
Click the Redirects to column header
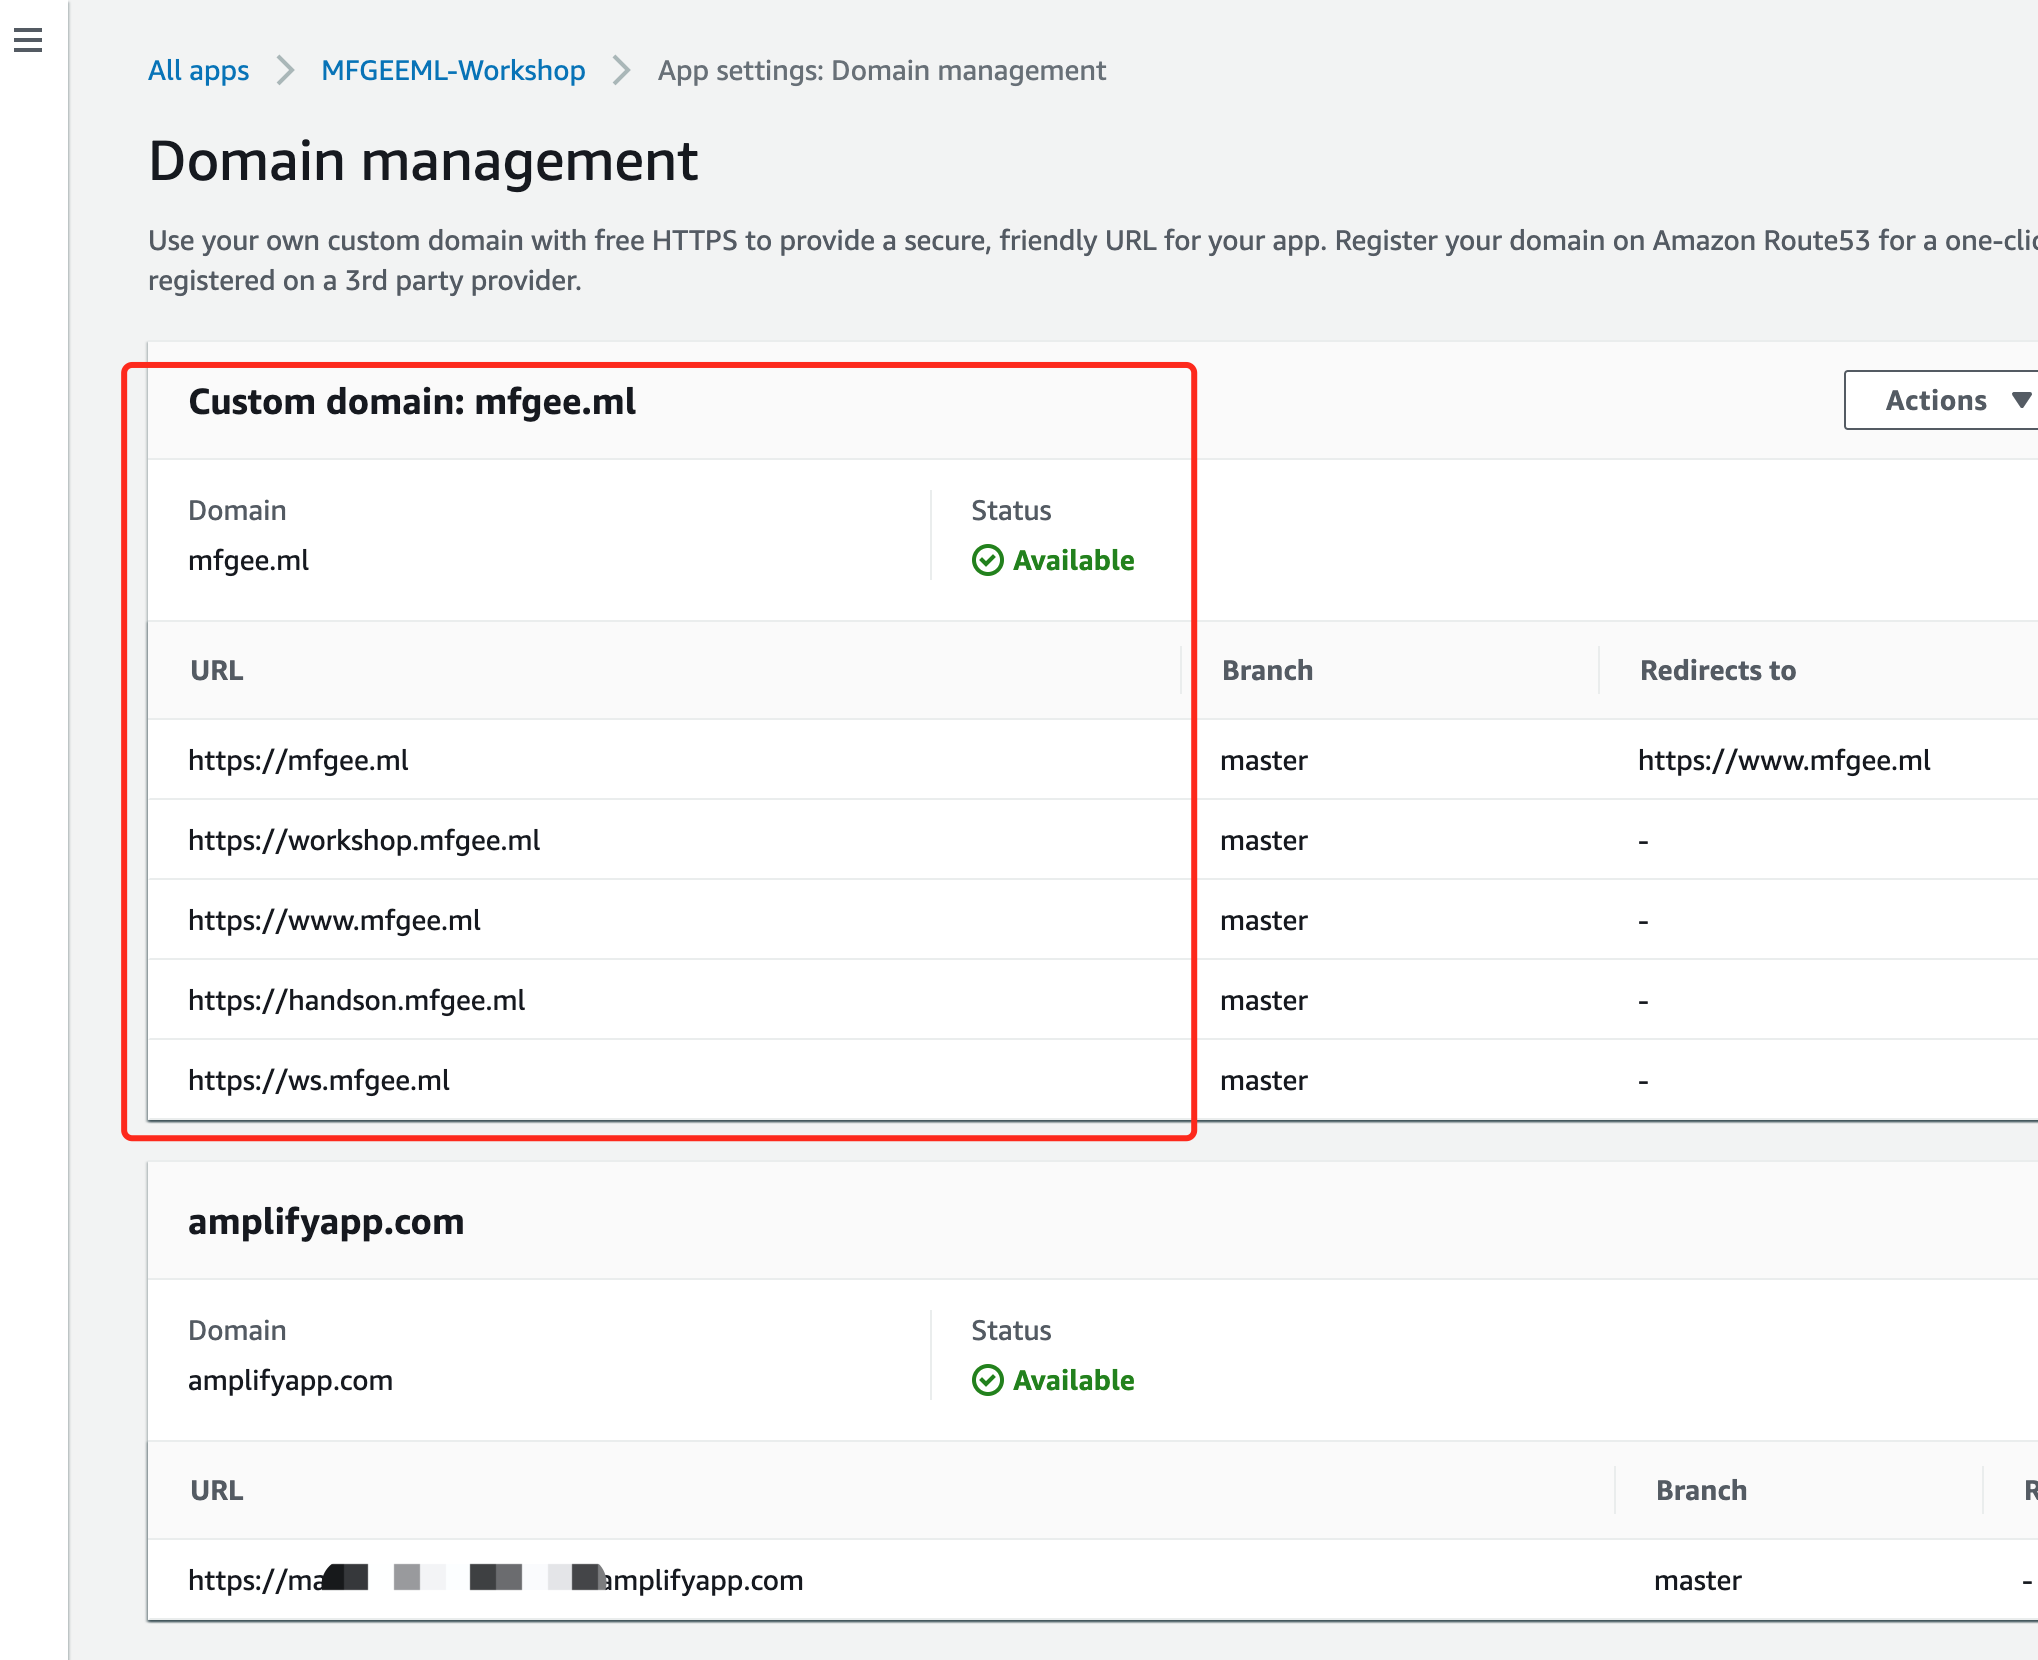pyautogui.click(x=1717, y=670)
